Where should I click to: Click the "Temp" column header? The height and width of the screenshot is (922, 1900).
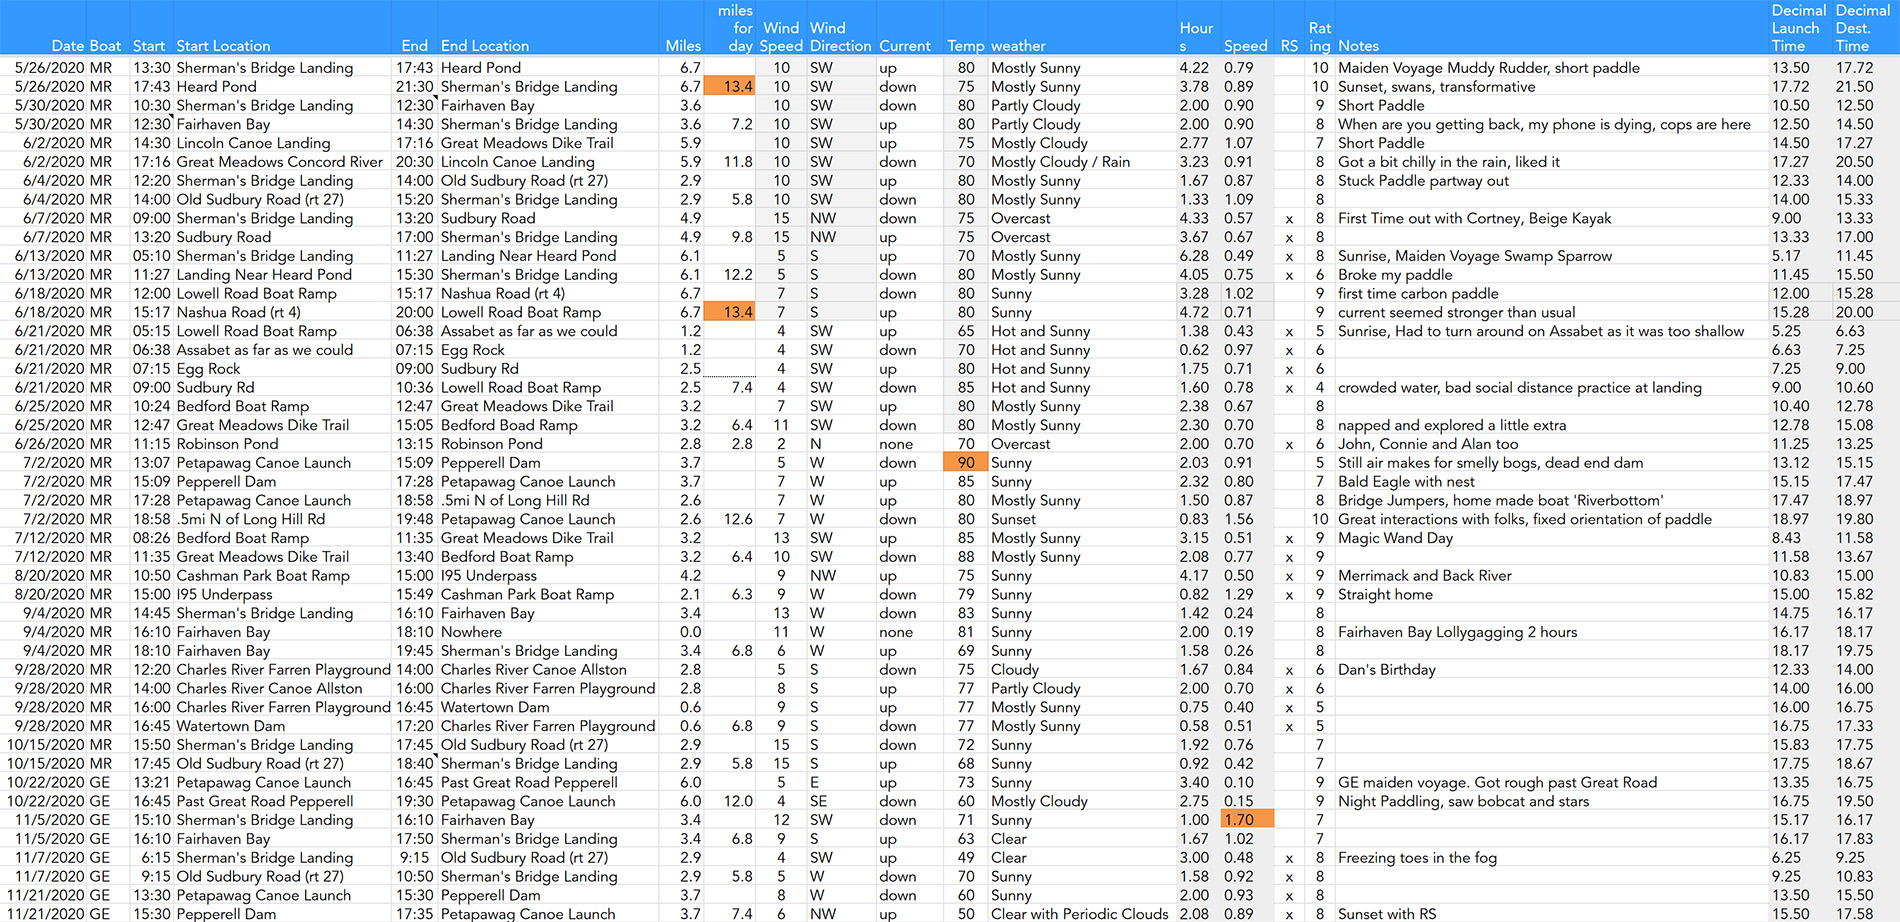[x=966, y=46]
